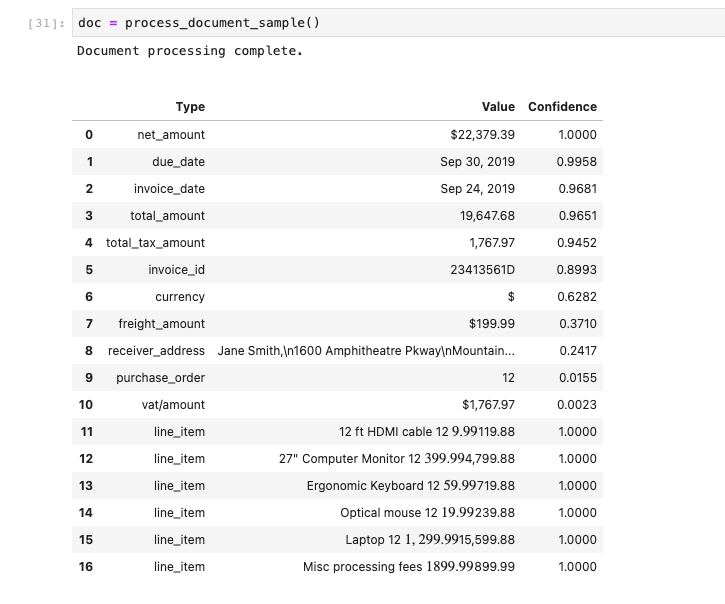Click the freight_amount value $199.99
Viewport: 725px width, 604px height.
491,324
